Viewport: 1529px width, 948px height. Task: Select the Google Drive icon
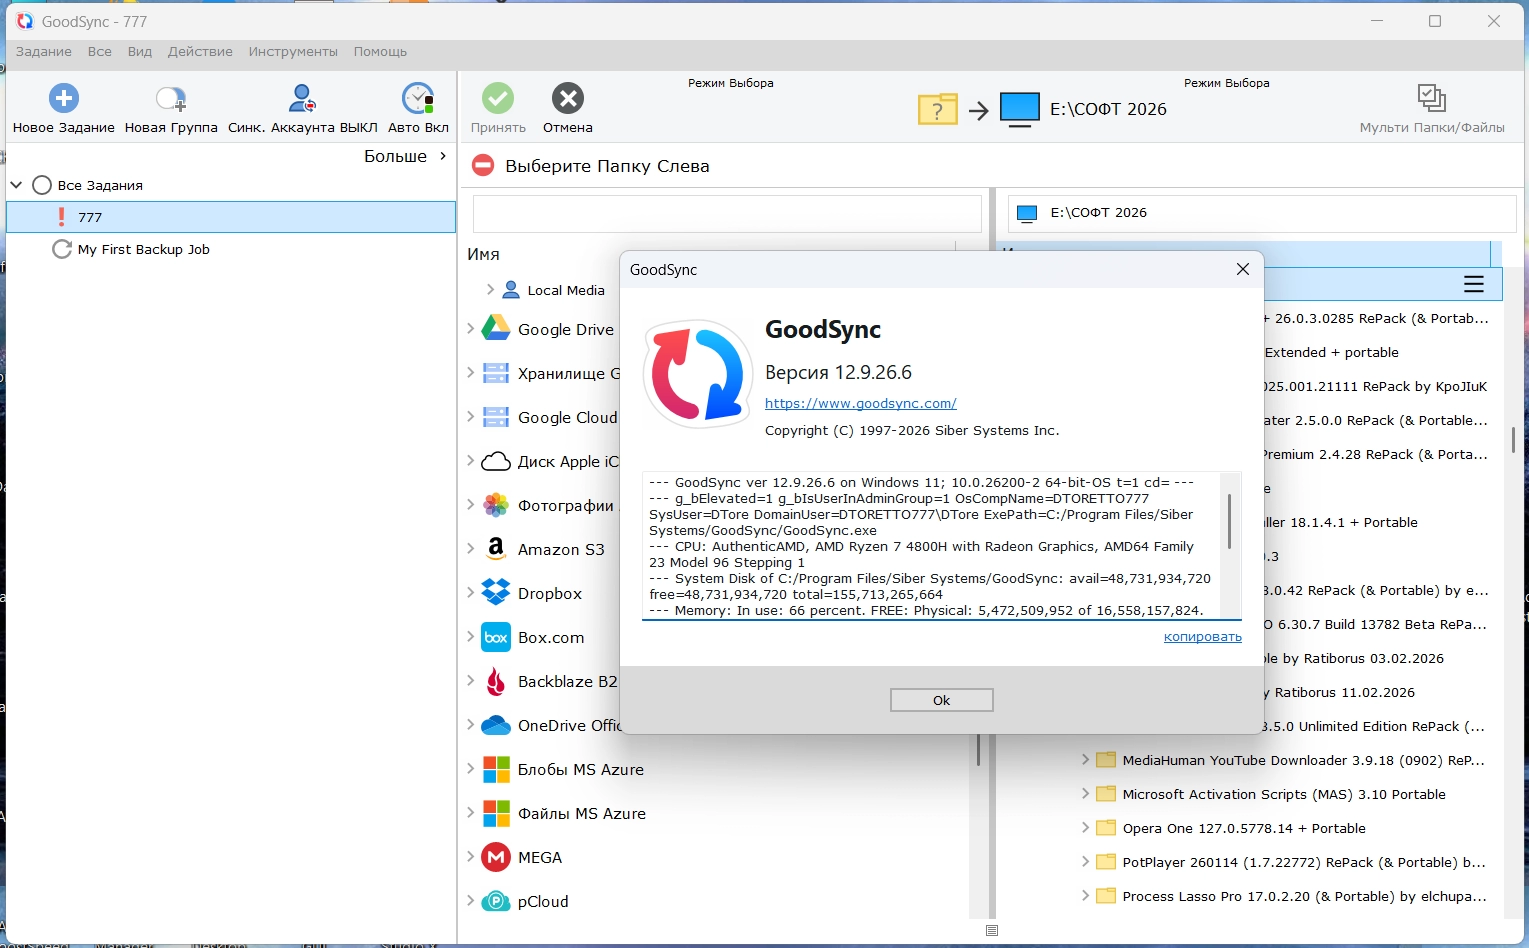496,329
